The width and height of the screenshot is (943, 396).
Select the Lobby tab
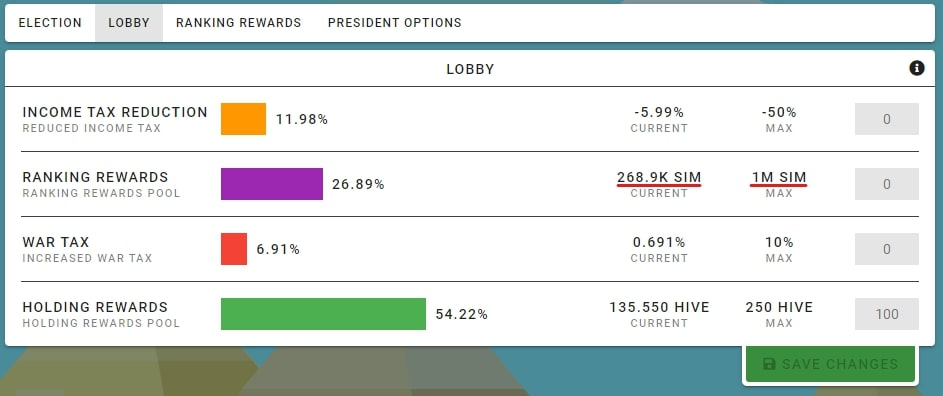point(129,23)
